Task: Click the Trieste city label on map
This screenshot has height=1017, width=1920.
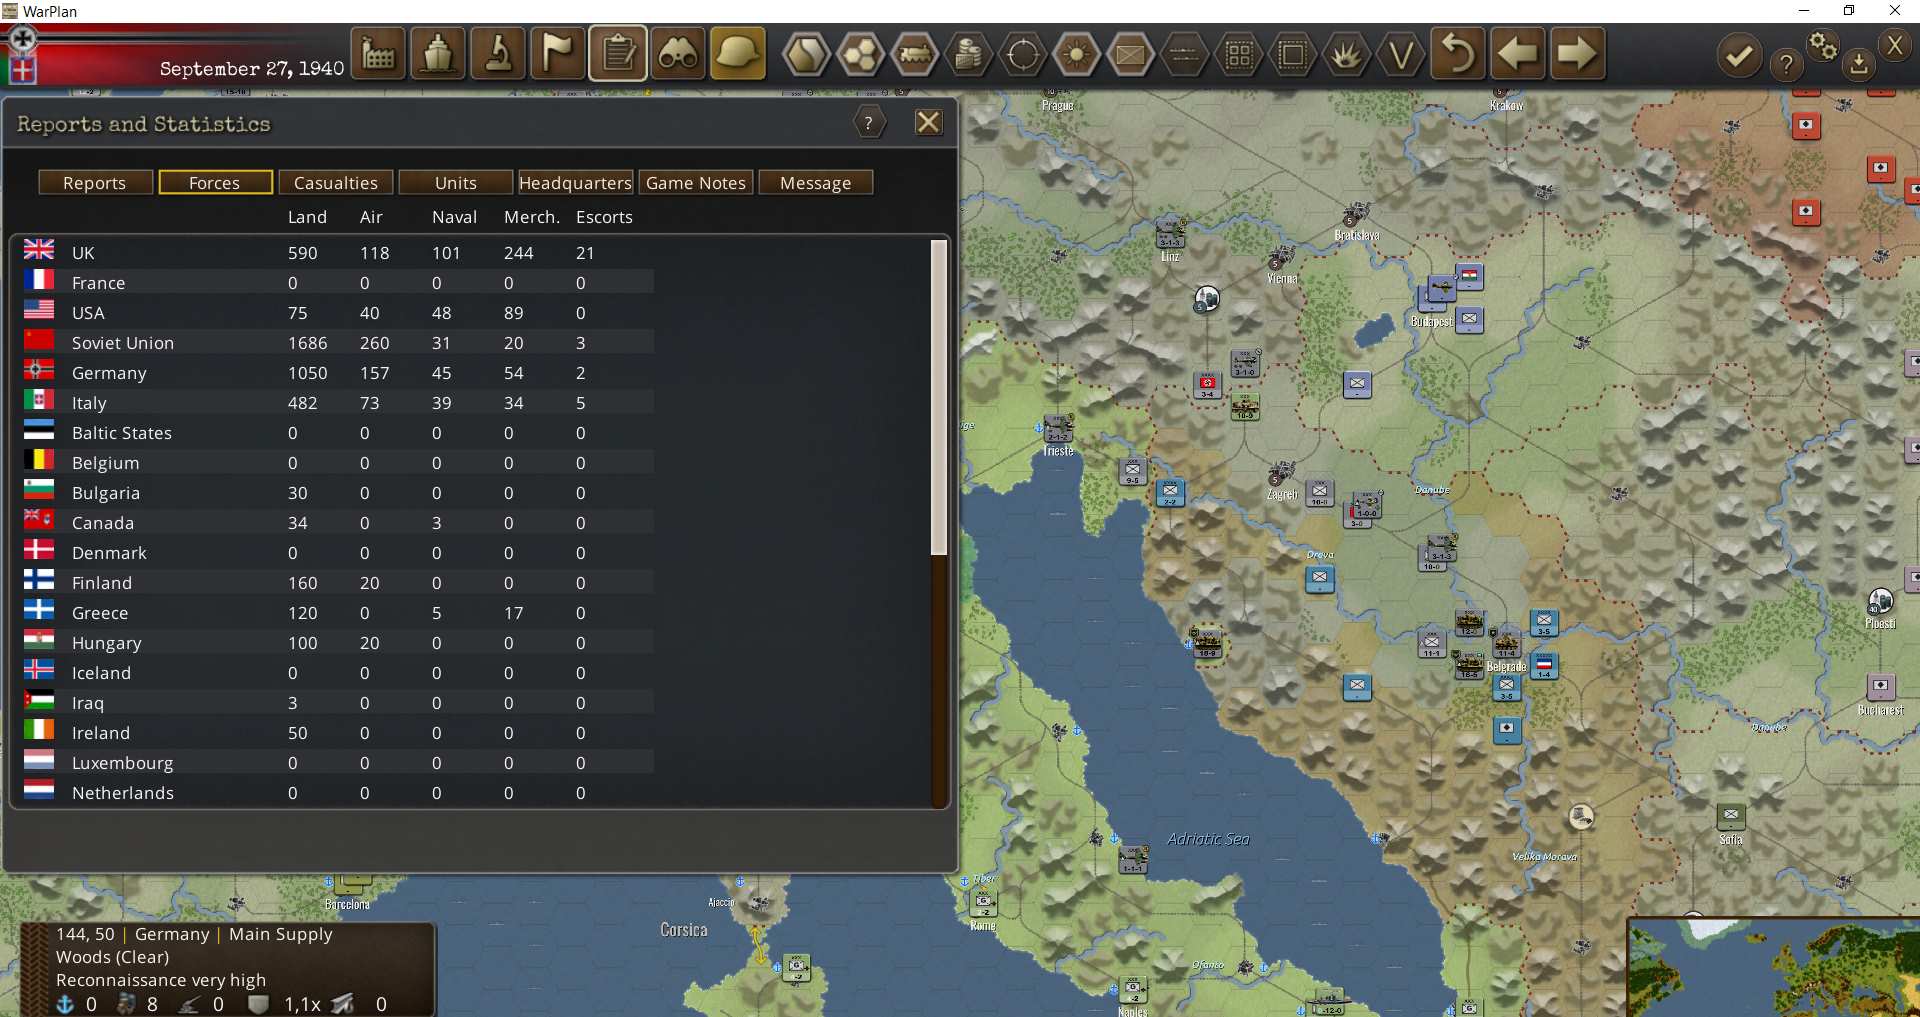Action: coord(1058,451)
